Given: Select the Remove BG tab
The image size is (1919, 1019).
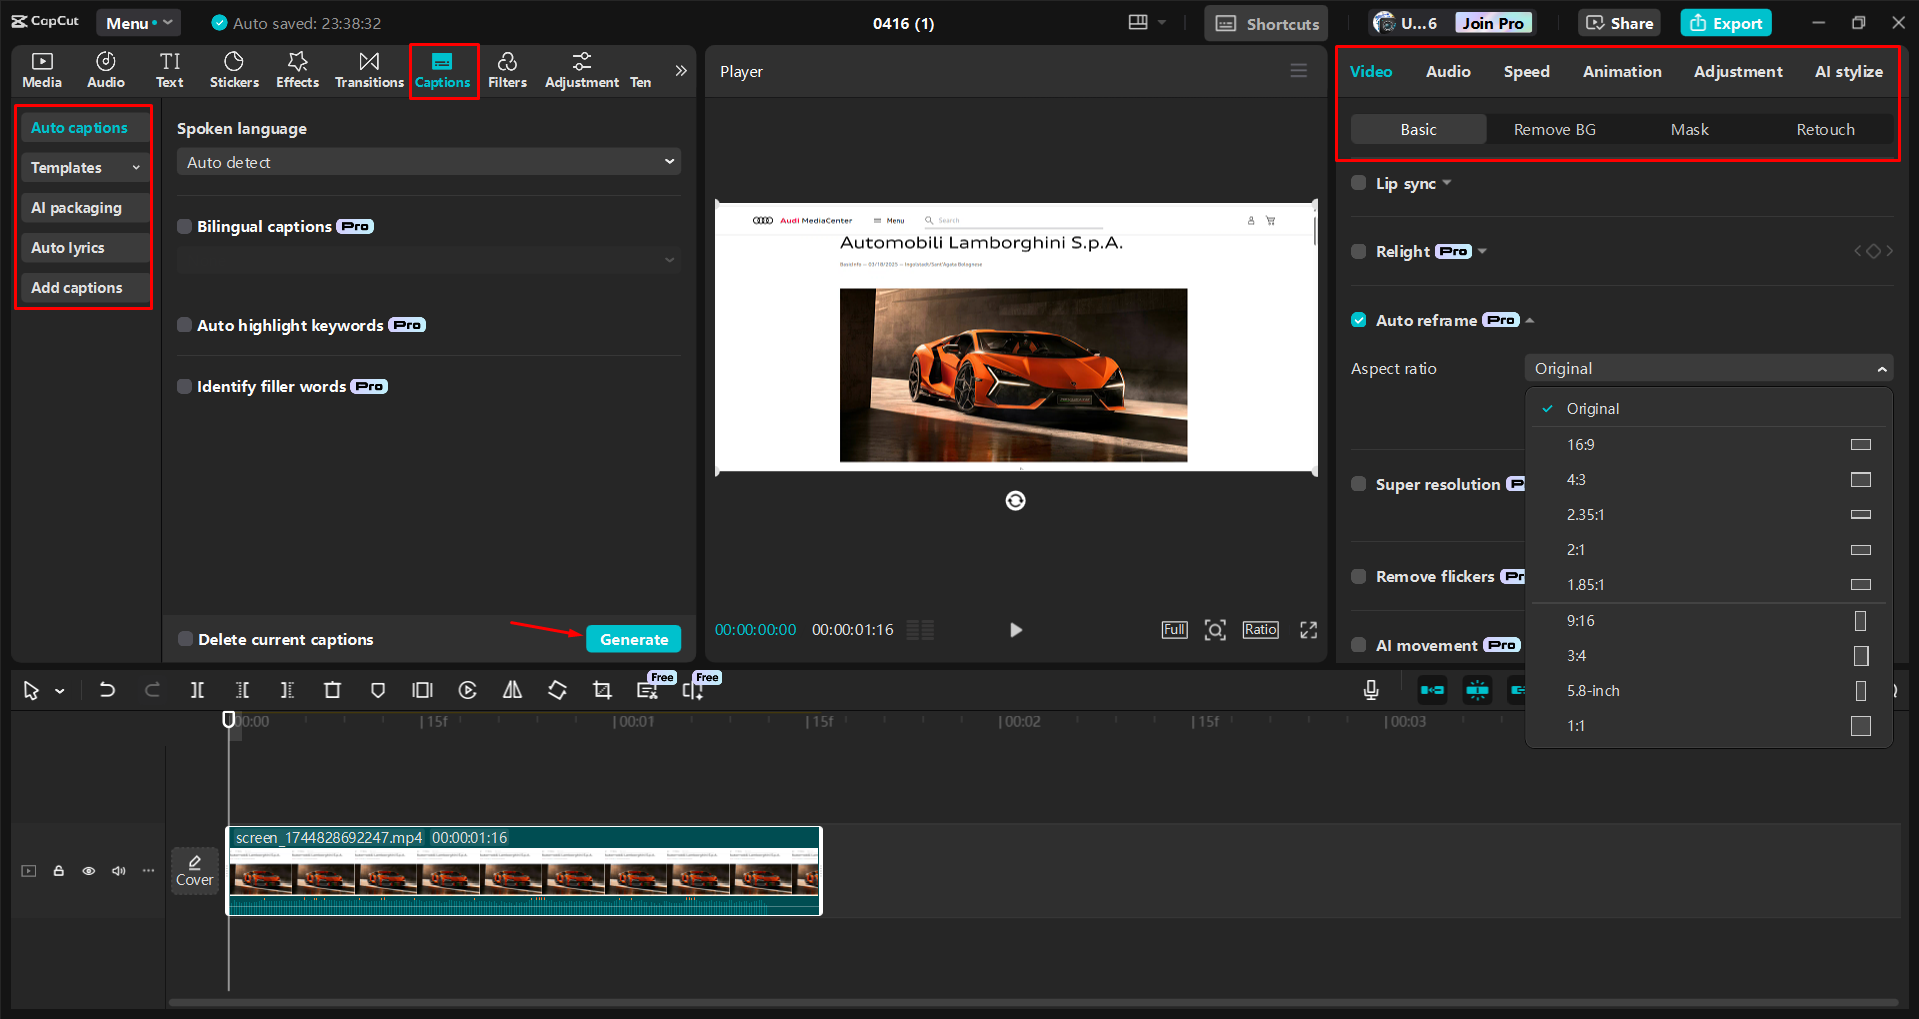Looking at the screenshot, I should pyautogui.click(x=1554, y=130).
